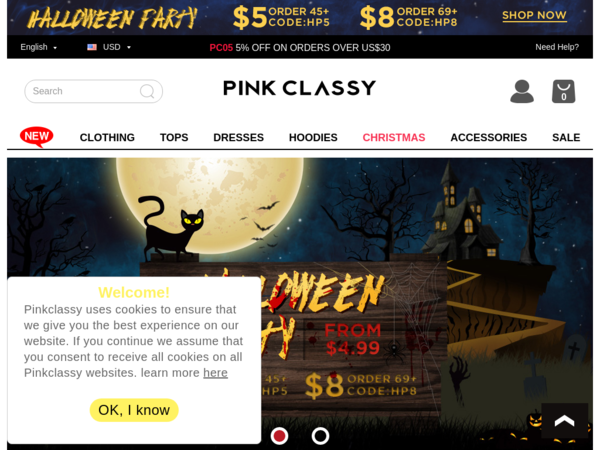Viewport: 600px width, 450px height.
Task: Open the Dresses category
Action: pos(238,137)
